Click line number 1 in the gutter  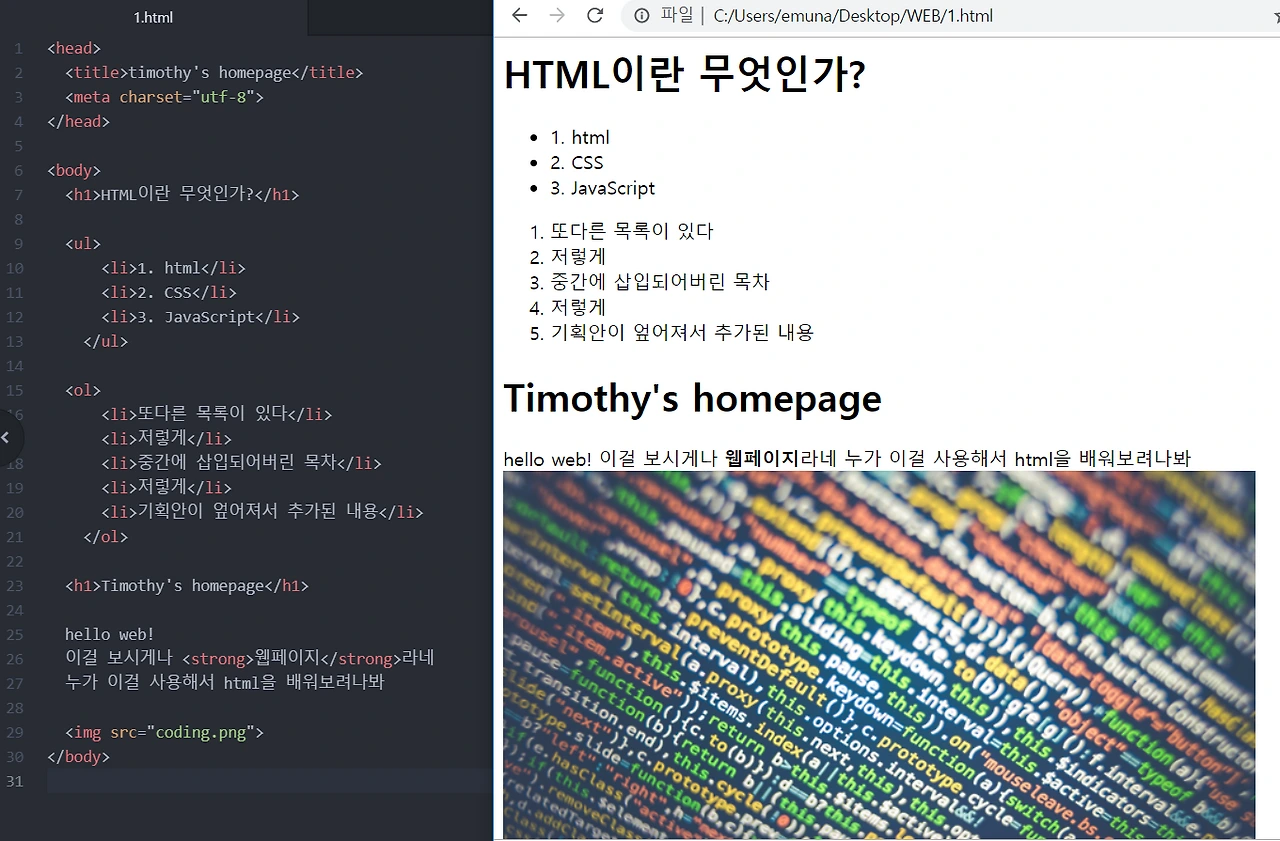(x=18, y=48)
